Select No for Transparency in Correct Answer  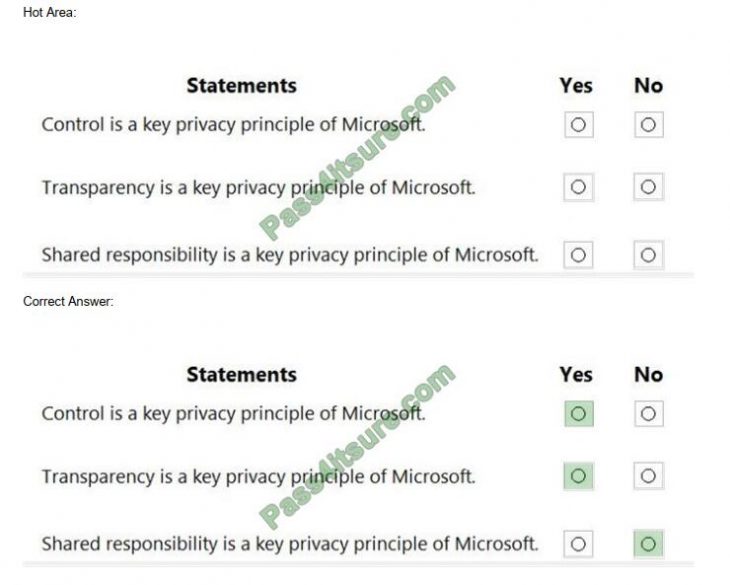(x=648, y=476)
